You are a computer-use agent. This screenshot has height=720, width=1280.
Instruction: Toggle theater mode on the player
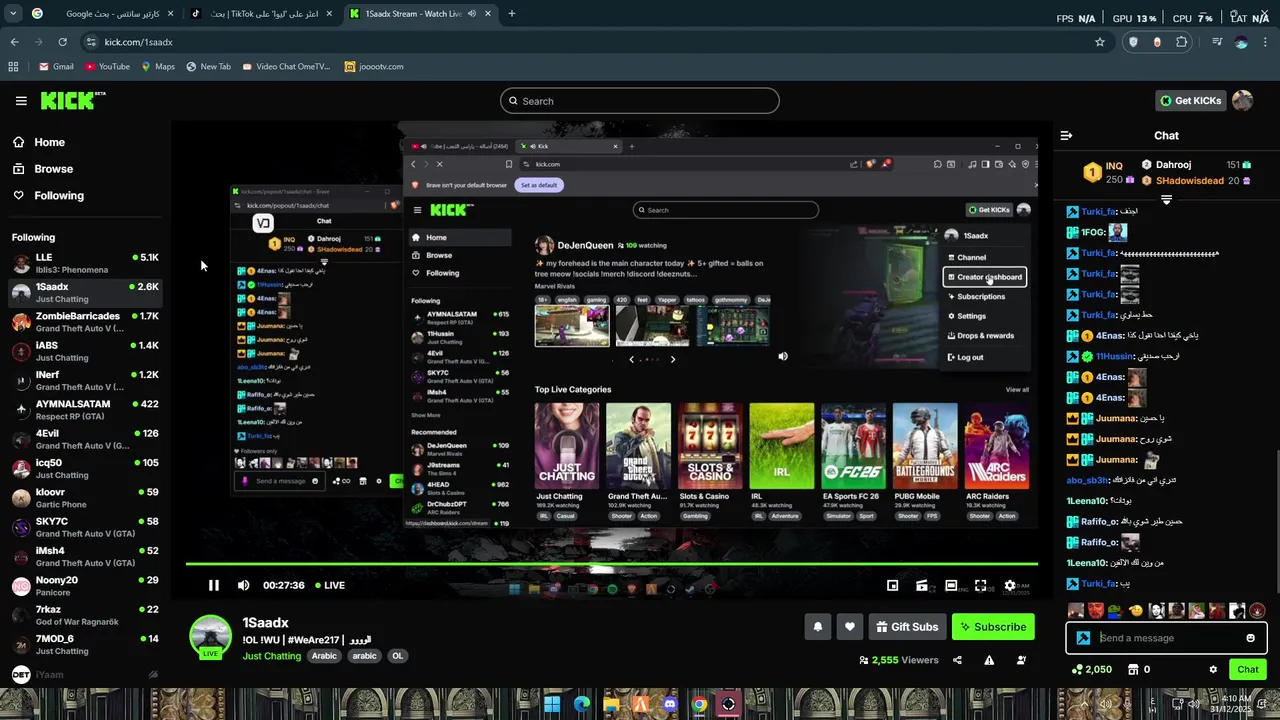(x=951, y=586)
